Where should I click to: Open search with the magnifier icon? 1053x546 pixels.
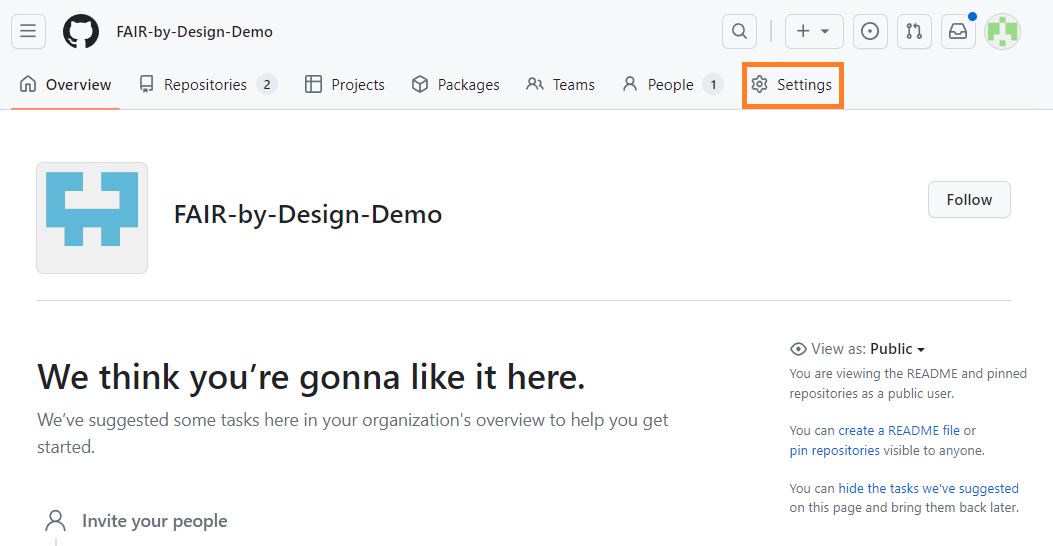tap(739, 32)
